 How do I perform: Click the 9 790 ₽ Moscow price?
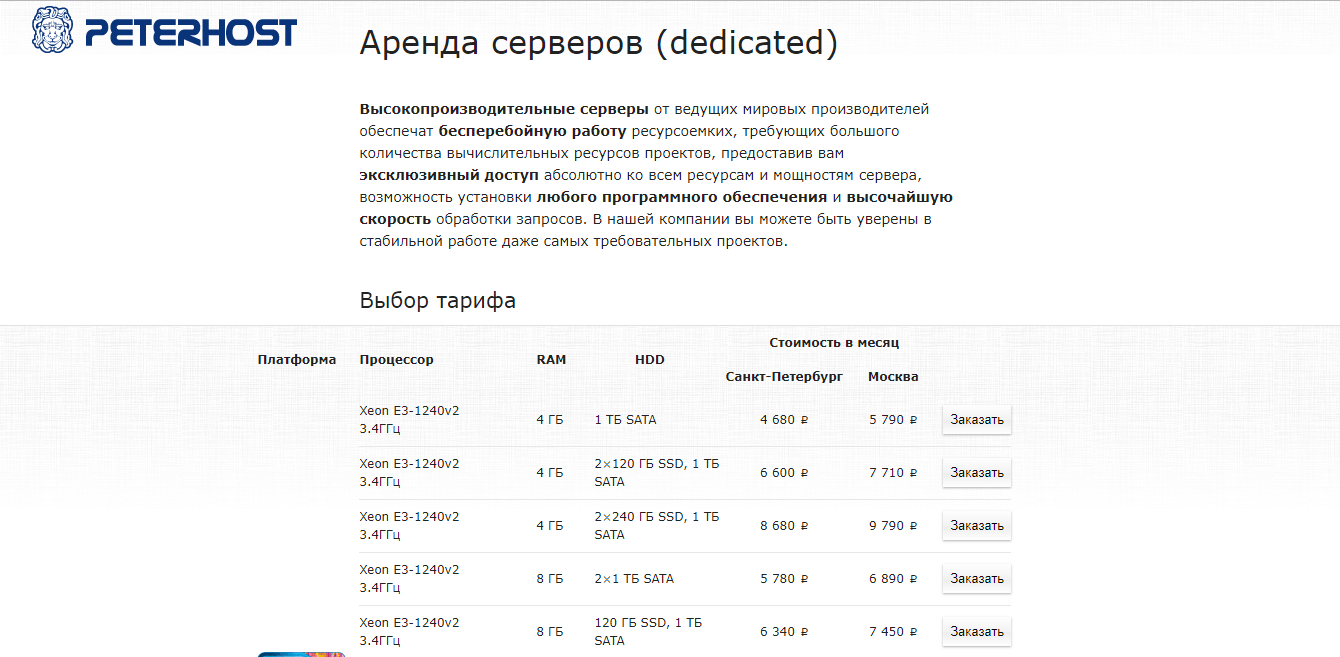(x=892, y=526)
